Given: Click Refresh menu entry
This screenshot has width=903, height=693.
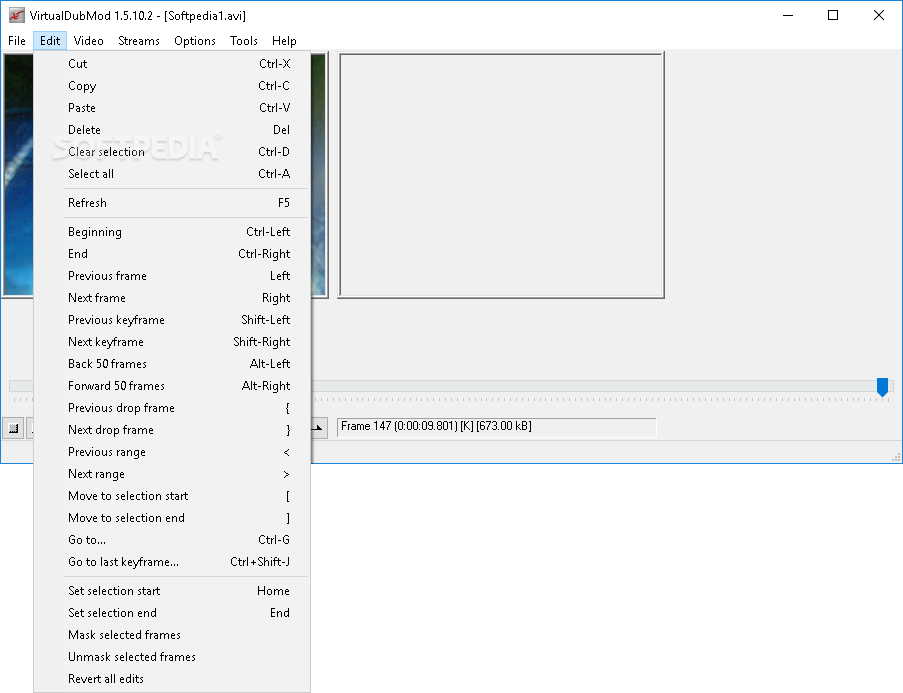Looking at the screenshot, I should (x=172, y=203).
